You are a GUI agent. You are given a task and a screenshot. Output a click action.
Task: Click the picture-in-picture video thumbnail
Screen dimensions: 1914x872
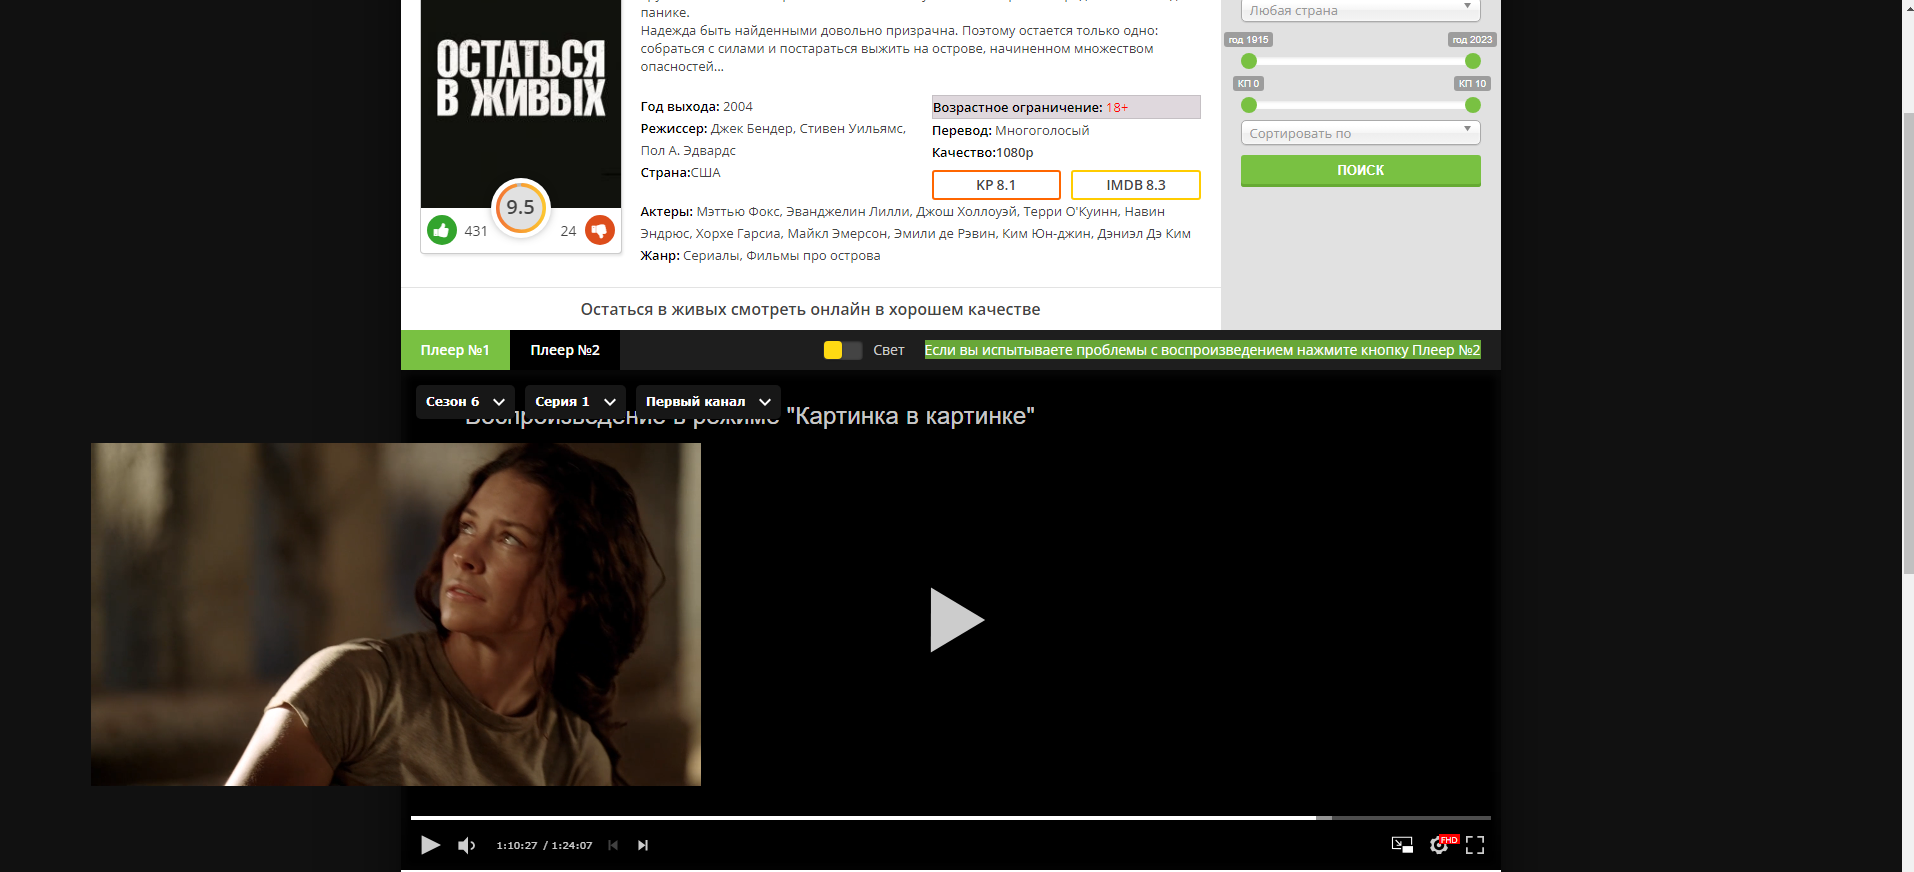coord(396,614)
